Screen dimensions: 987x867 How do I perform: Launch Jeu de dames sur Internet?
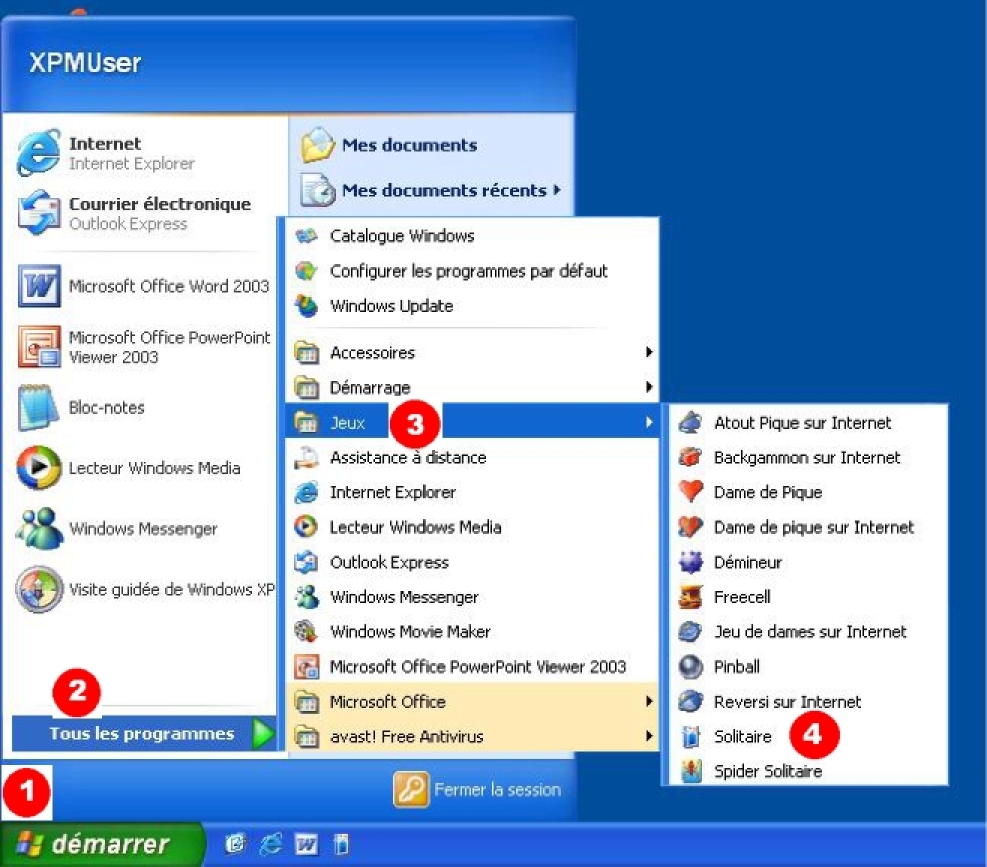coord(808,632)
